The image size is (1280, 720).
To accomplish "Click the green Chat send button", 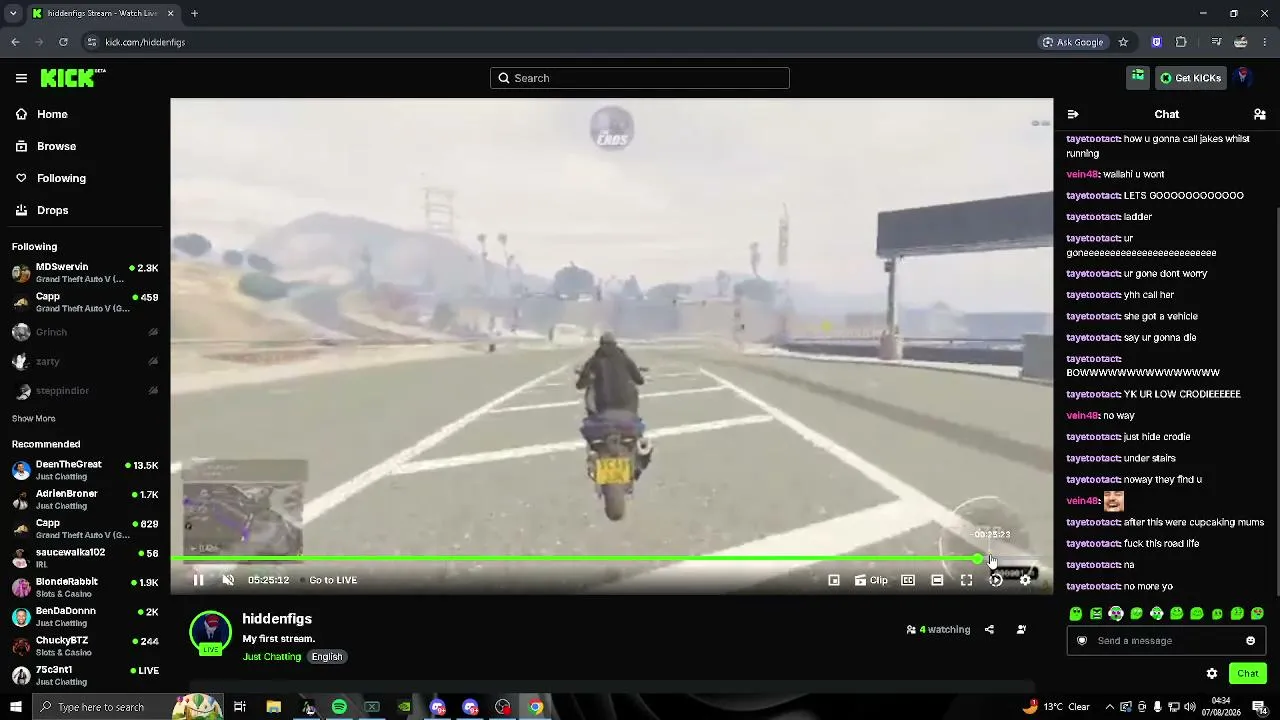I will point(1248,674).
